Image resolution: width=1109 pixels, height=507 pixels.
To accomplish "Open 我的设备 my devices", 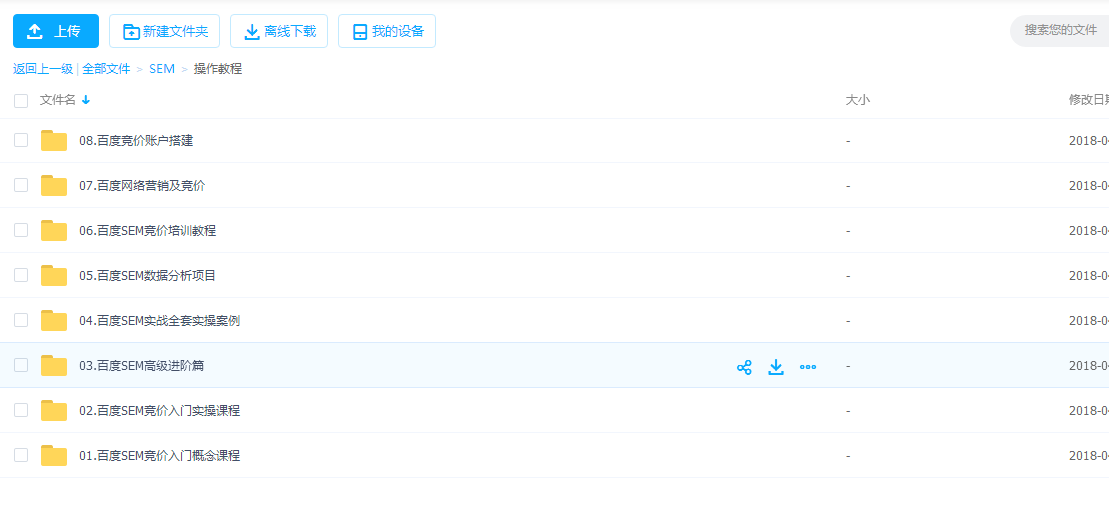I will (x=387, y=31).
